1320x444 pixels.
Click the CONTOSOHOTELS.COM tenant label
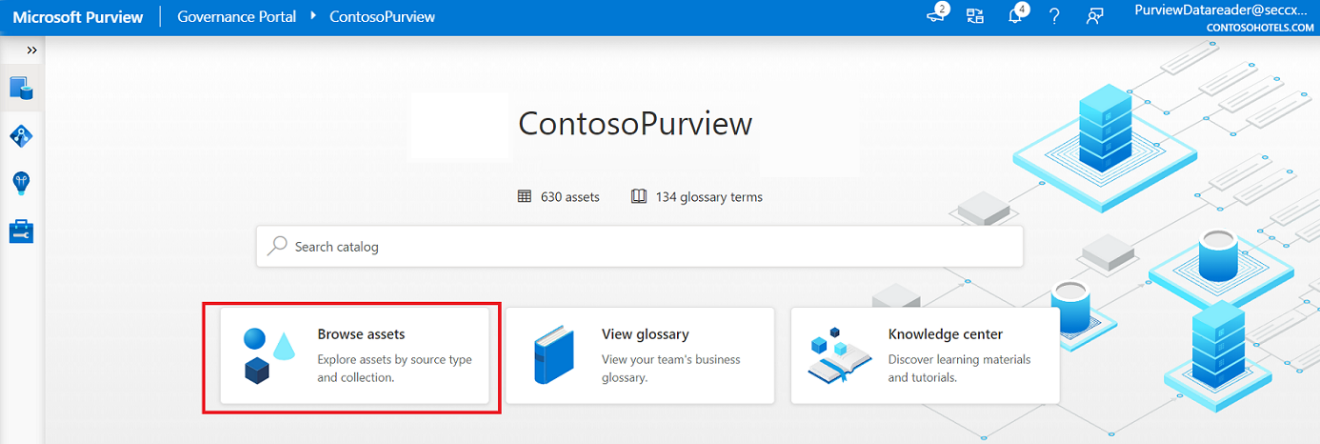(x=1260, y=28)
